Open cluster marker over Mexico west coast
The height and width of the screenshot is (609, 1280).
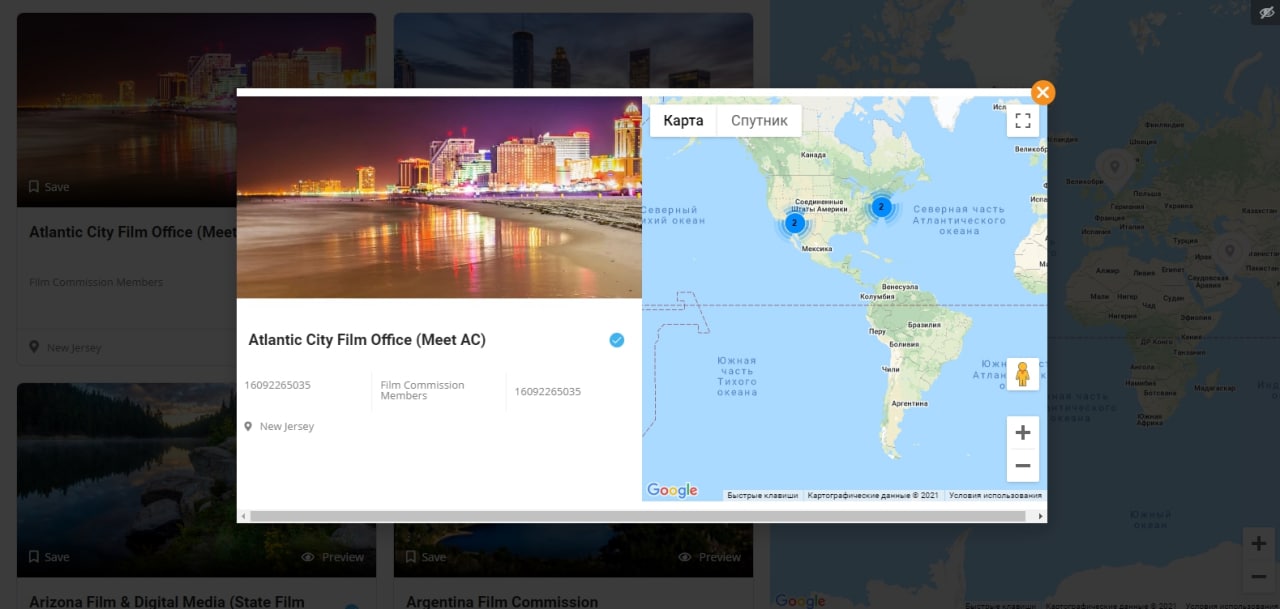tap(794, 223)
